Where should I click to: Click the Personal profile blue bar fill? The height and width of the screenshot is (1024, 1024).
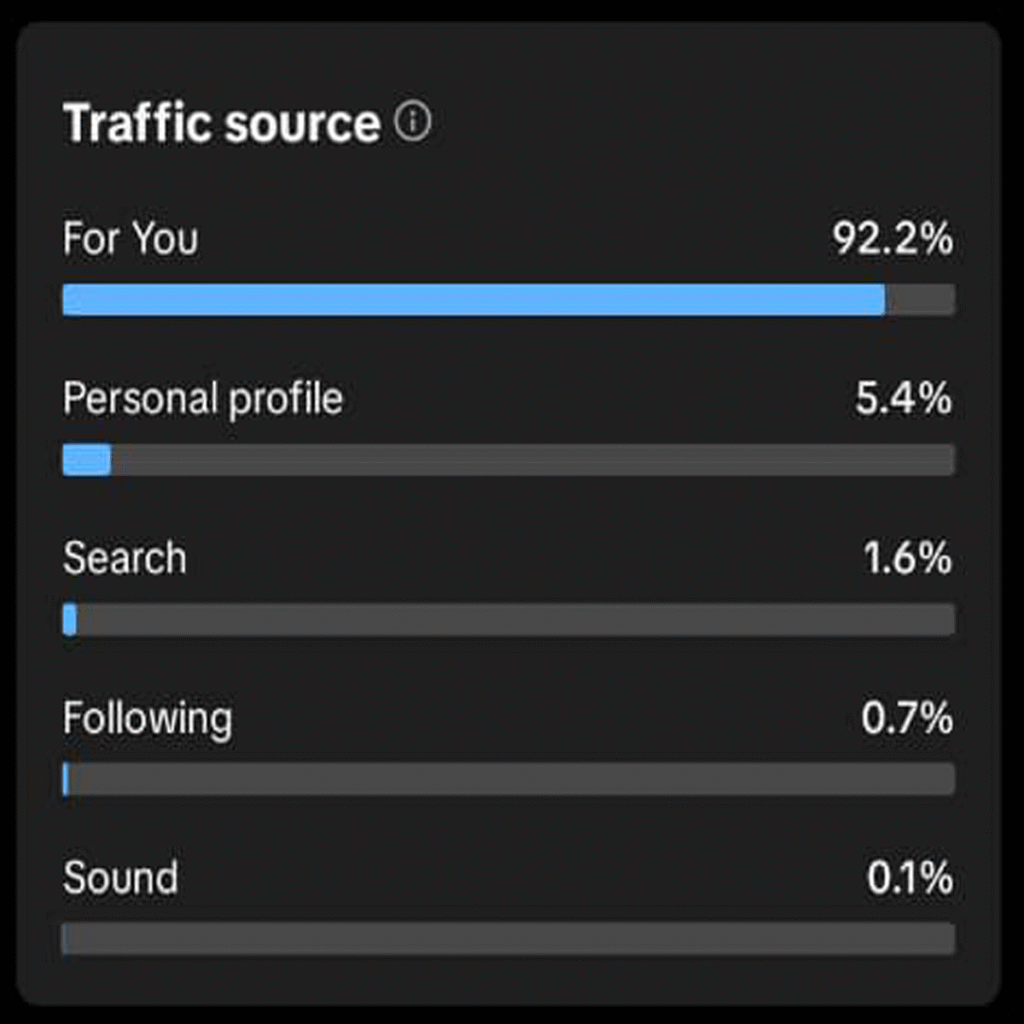(x=87, y=459)
